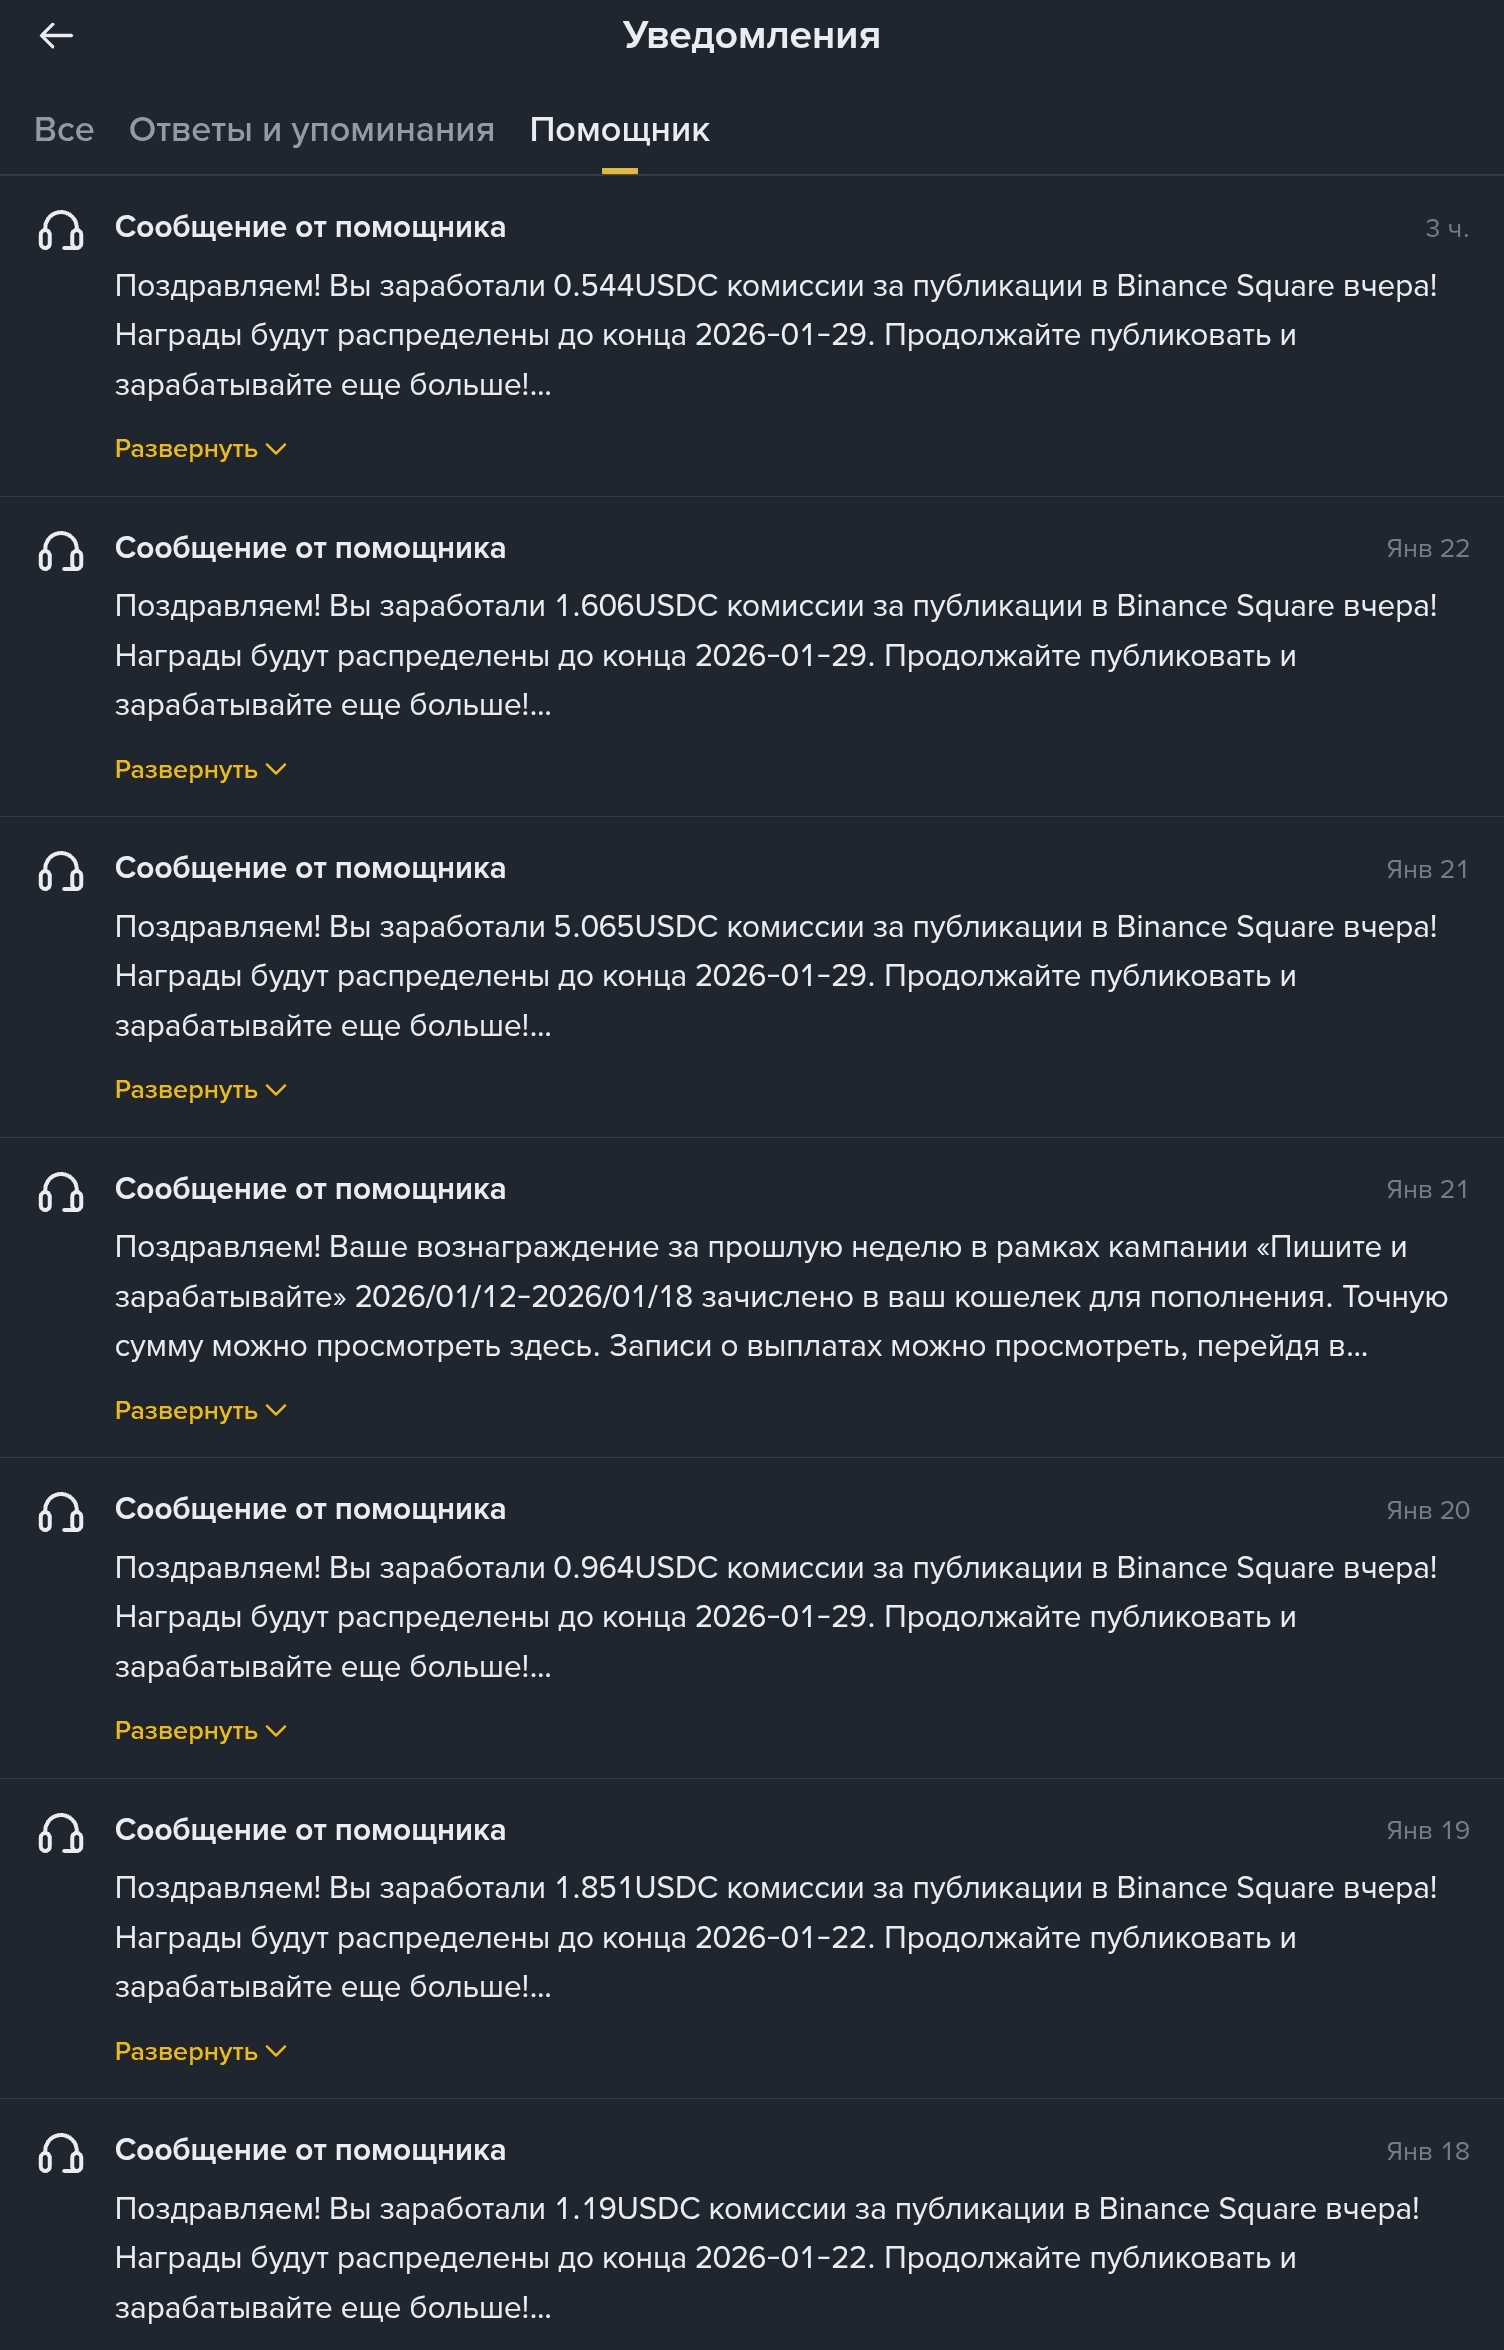Switch to the Все tab
The image size is (1504, 2350).
(x=64, y=130)
